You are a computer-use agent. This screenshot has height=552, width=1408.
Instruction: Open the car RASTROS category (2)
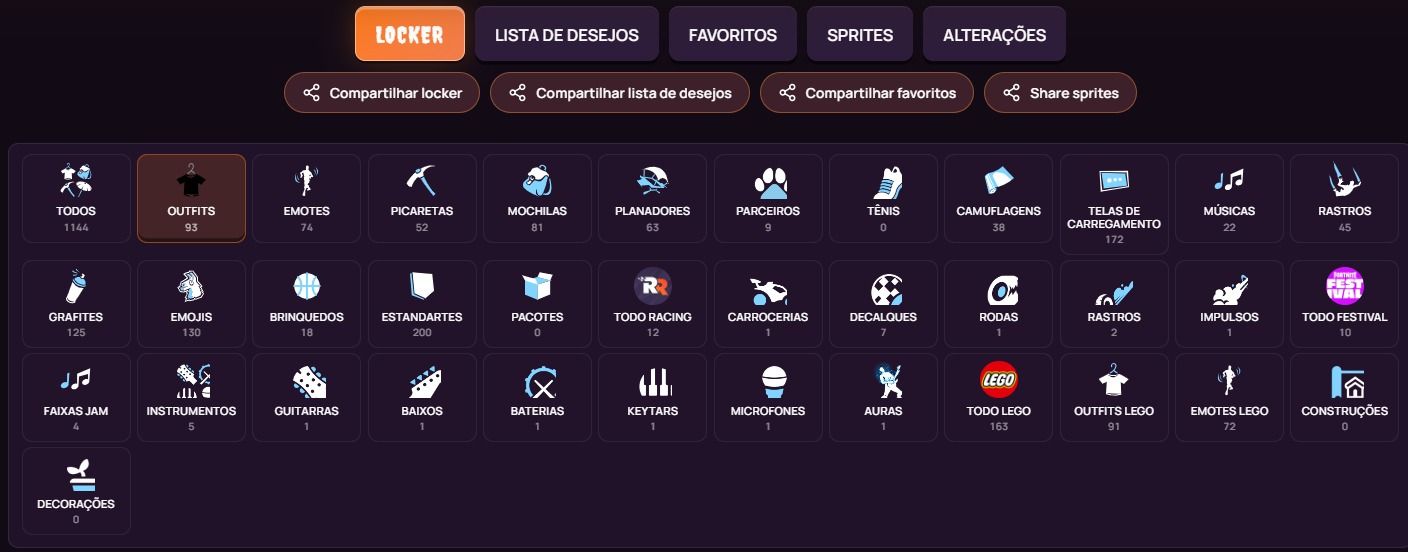1114,304
